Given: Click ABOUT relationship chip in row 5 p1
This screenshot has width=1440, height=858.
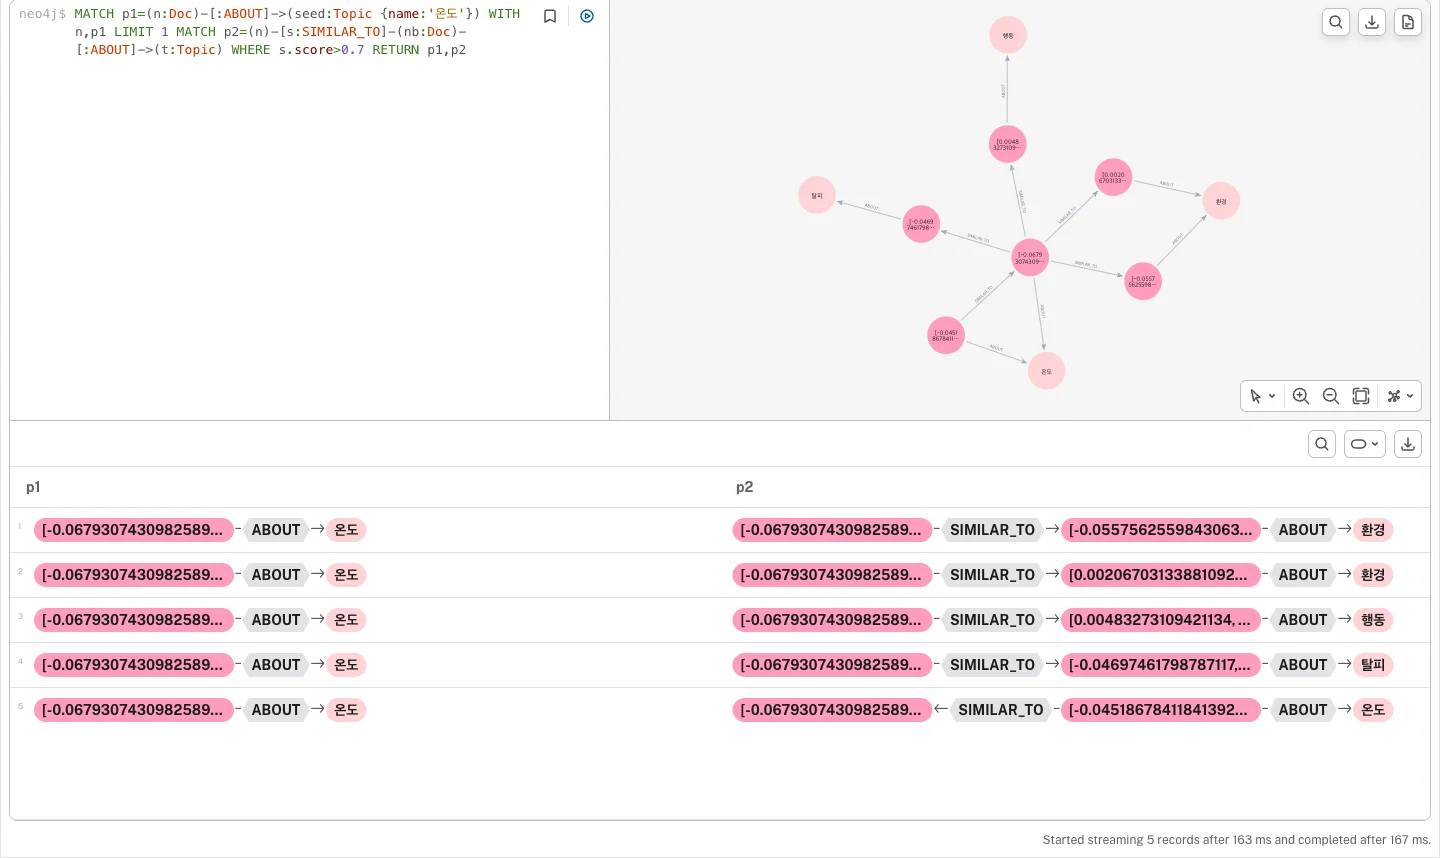Looking at the screenshot, I should pyautogui.click(x=275, y=710).
